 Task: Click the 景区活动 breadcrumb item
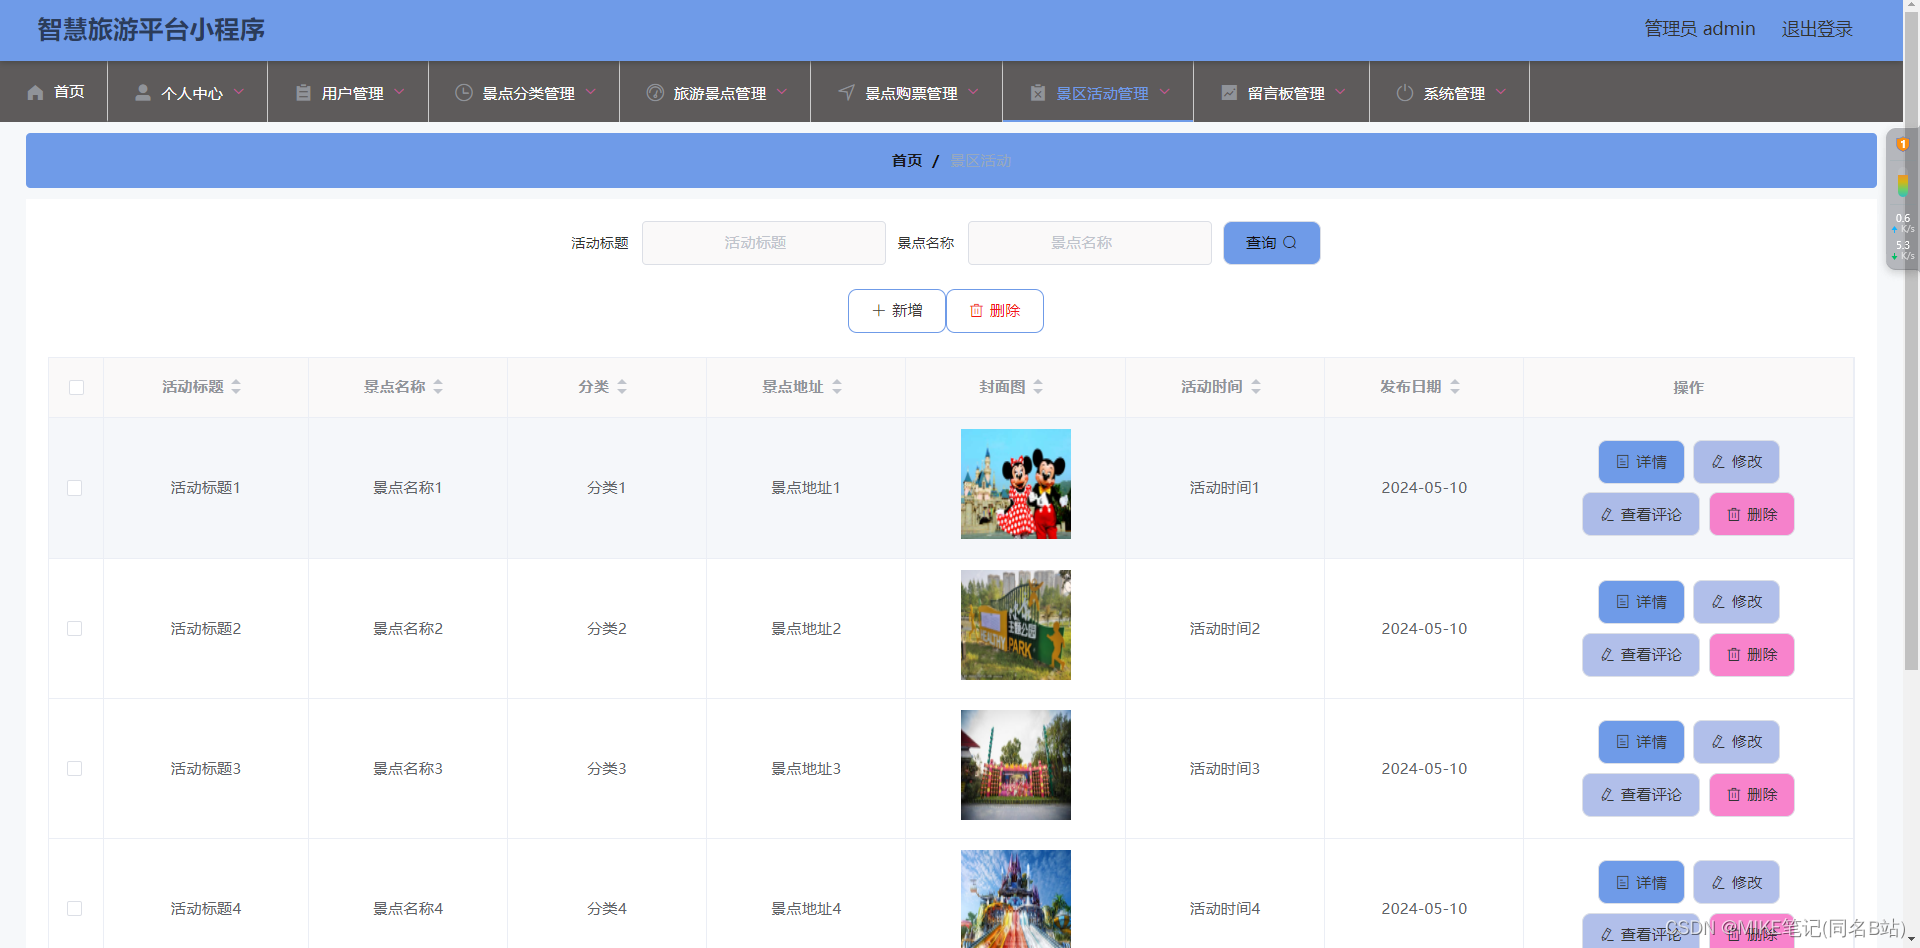point(981,160)
